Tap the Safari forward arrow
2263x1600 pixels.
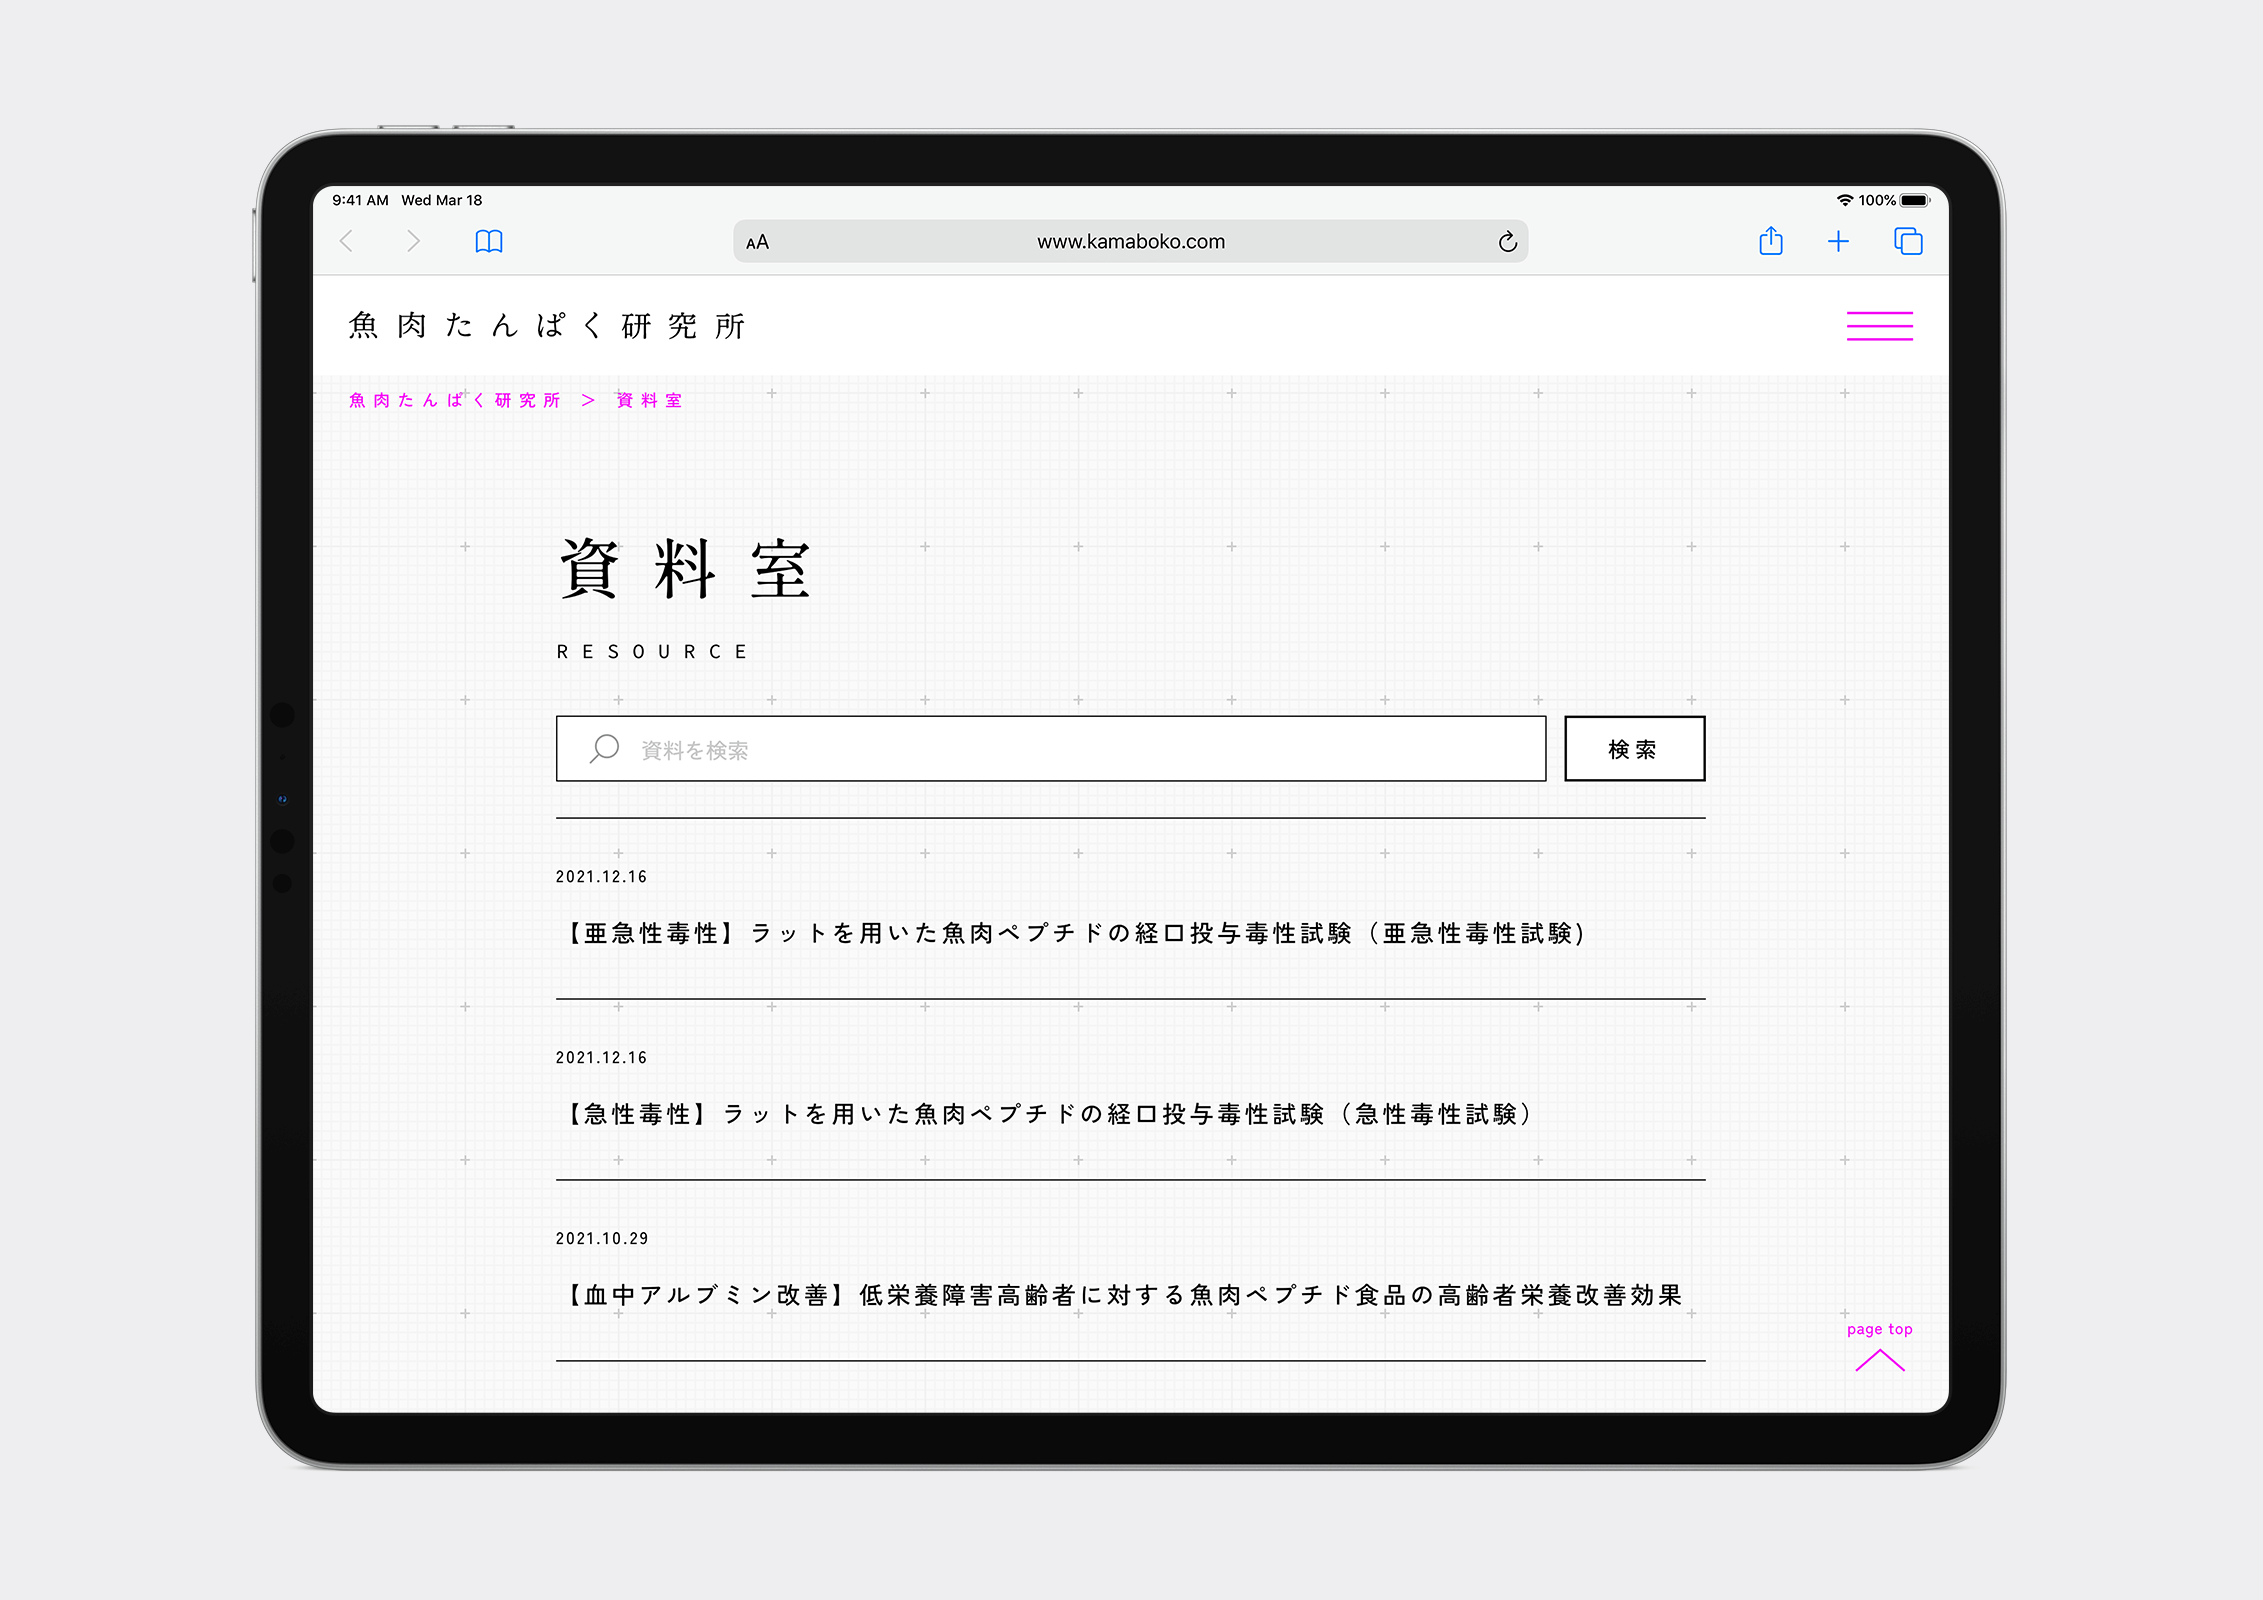pyautogui.click(x=413, y=241)
